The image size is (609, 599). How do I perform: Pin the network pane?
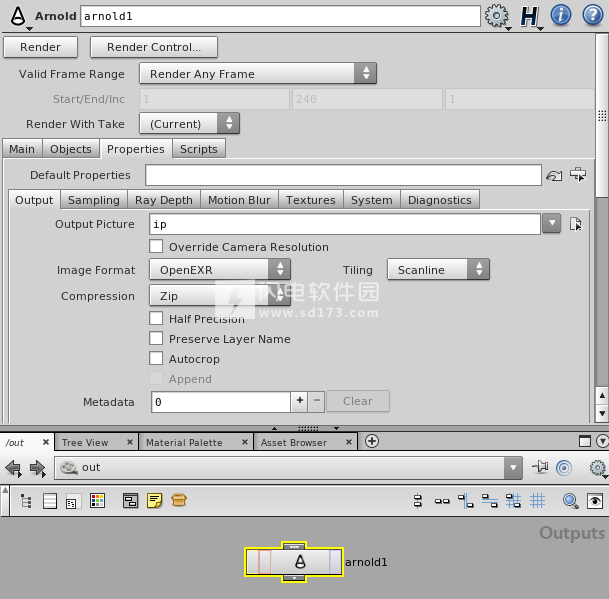[540, 467]
